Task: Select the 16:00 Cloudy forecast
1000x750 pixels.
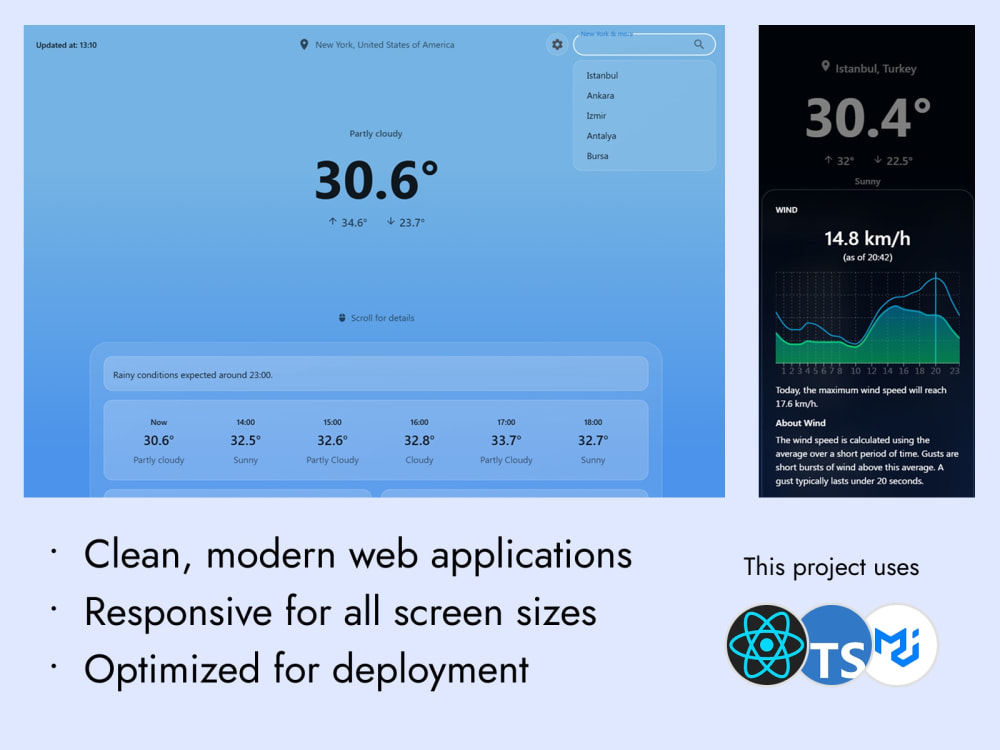Action: pos(419,440)
